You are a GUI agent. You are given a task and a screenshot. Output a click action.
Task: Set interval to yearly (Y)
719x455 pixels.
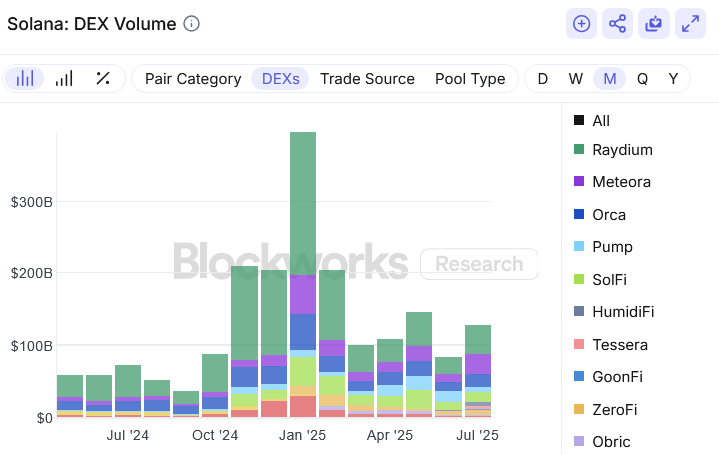[673, 79]
